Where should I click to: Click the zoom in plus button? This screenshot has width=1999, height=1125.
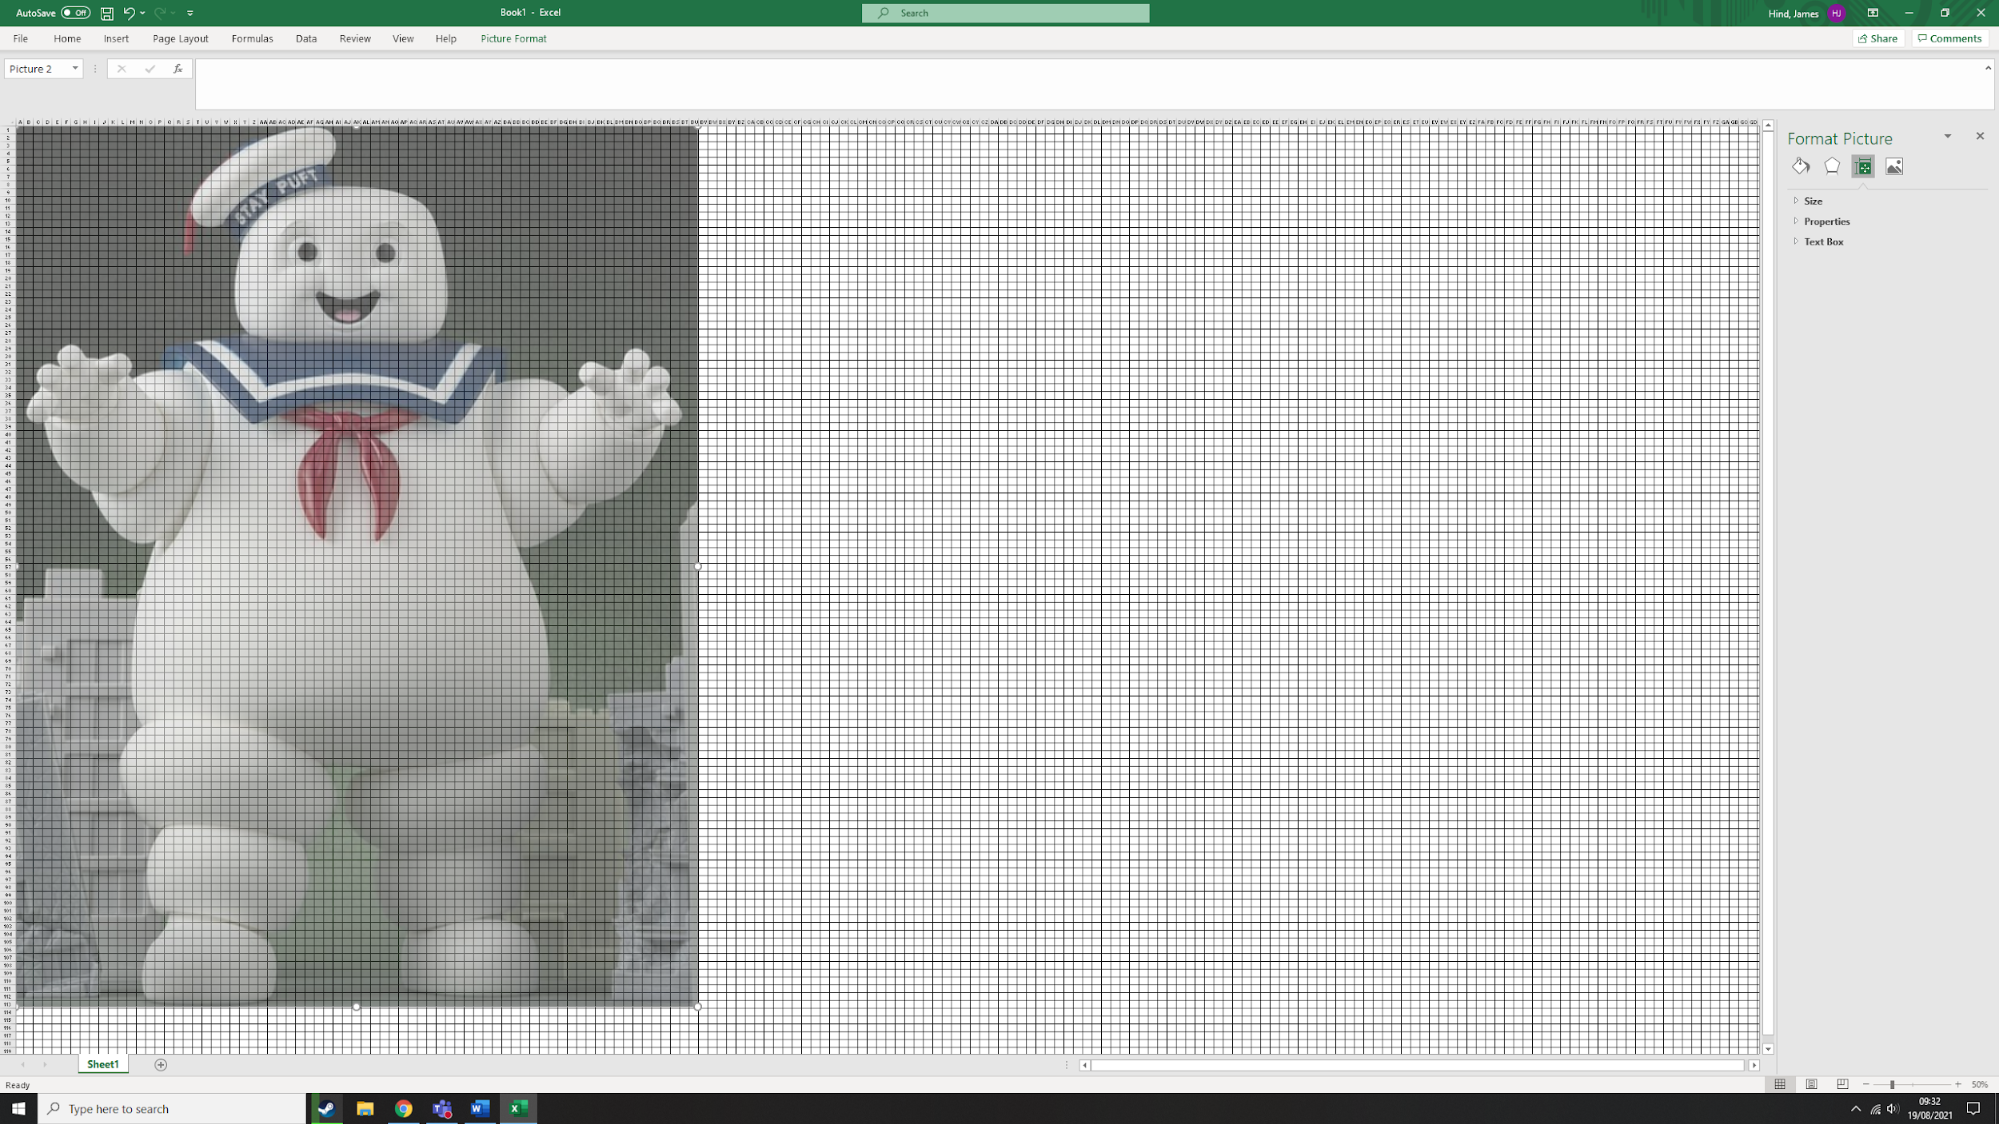pos(1958,1085)
